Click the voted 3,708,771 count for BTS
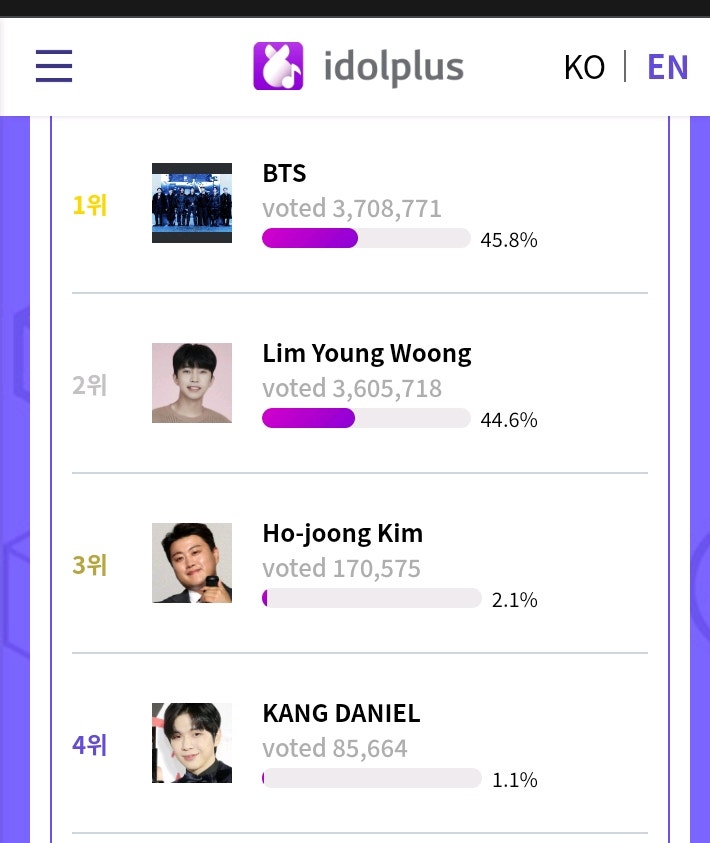 tap(351, 207)
